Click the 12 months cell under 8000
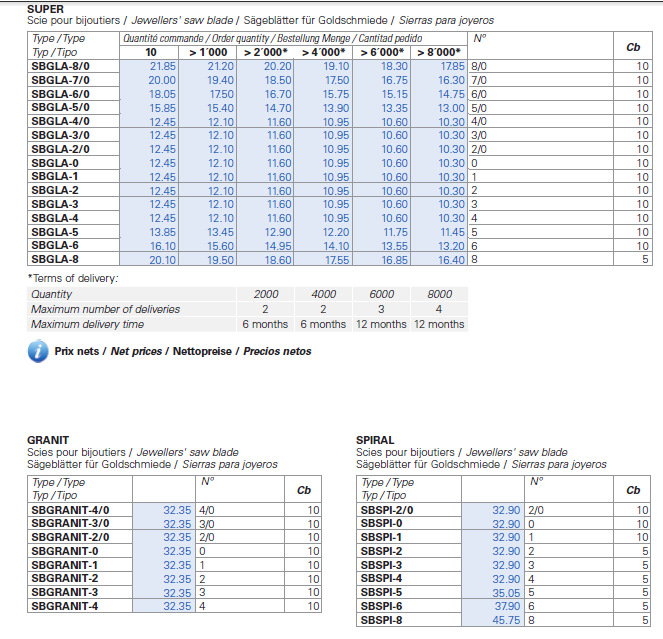Viewport: 663px width, 639px height. click(439, 324)
